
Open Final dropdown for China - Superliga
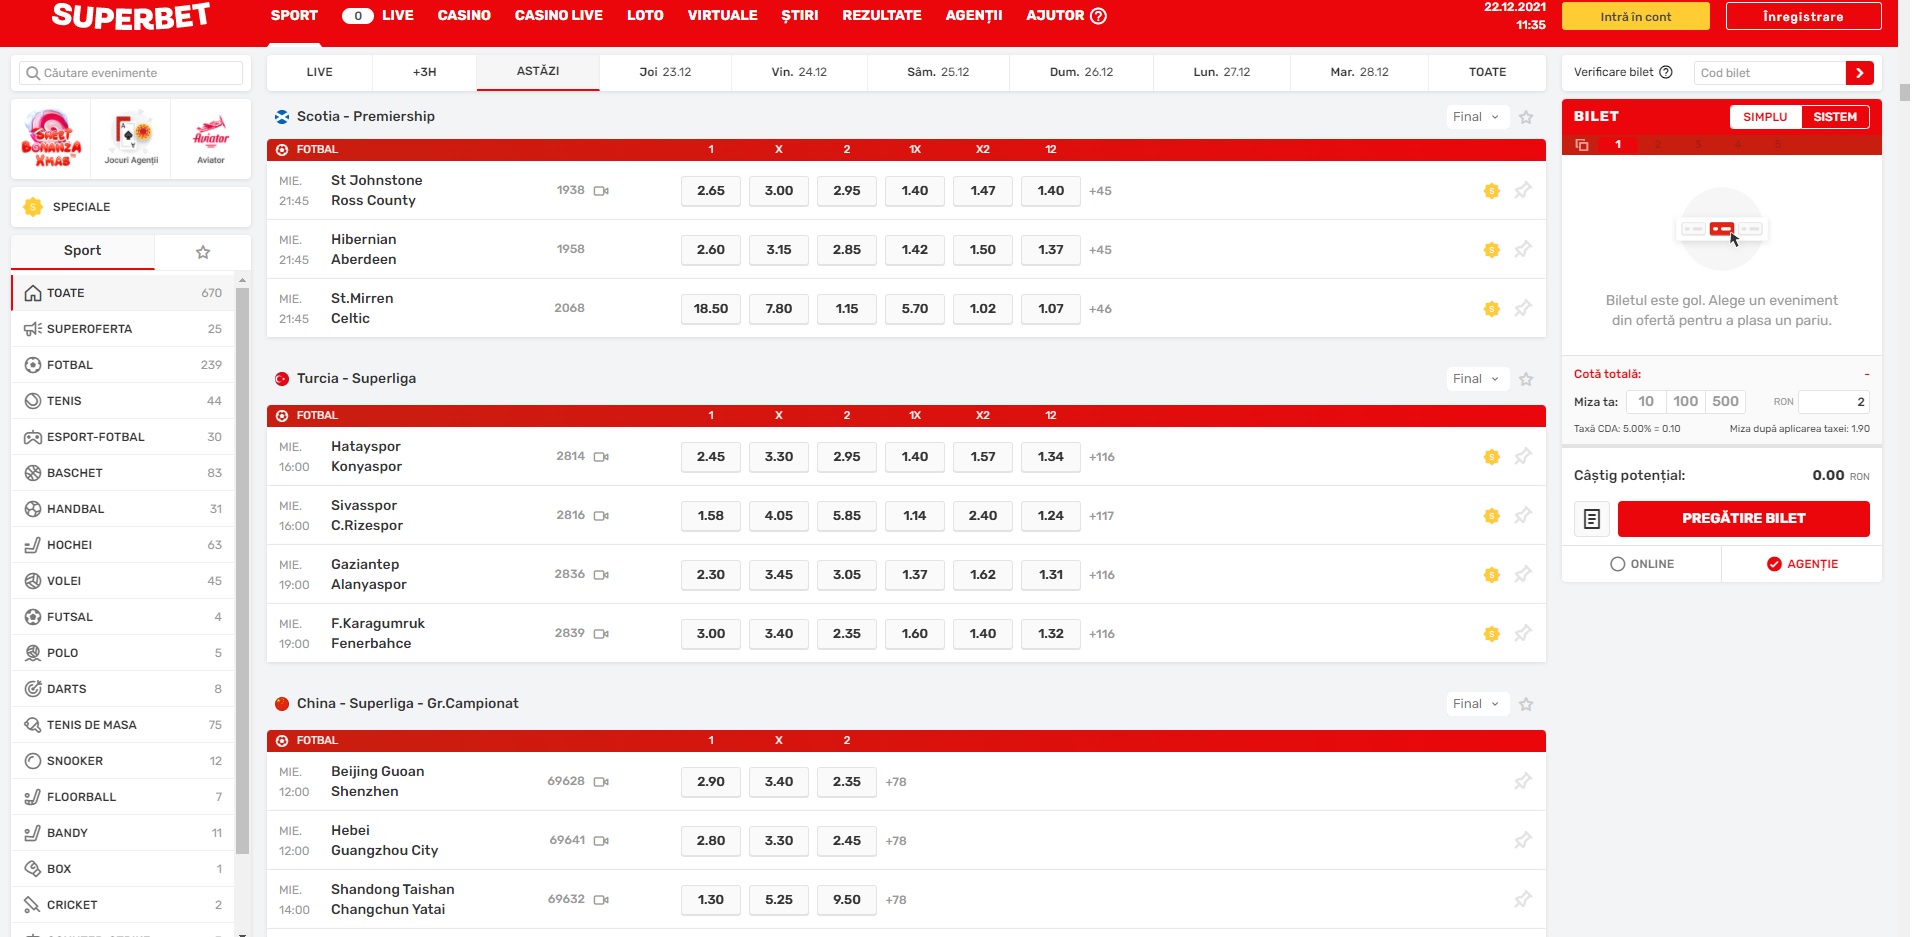click(x=1476, y=704)
